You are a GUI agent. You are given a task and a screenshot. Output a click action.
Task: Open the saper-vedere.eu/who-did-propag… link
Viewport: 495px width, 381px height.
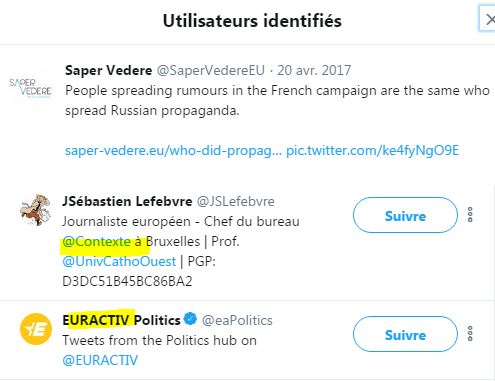173,151
